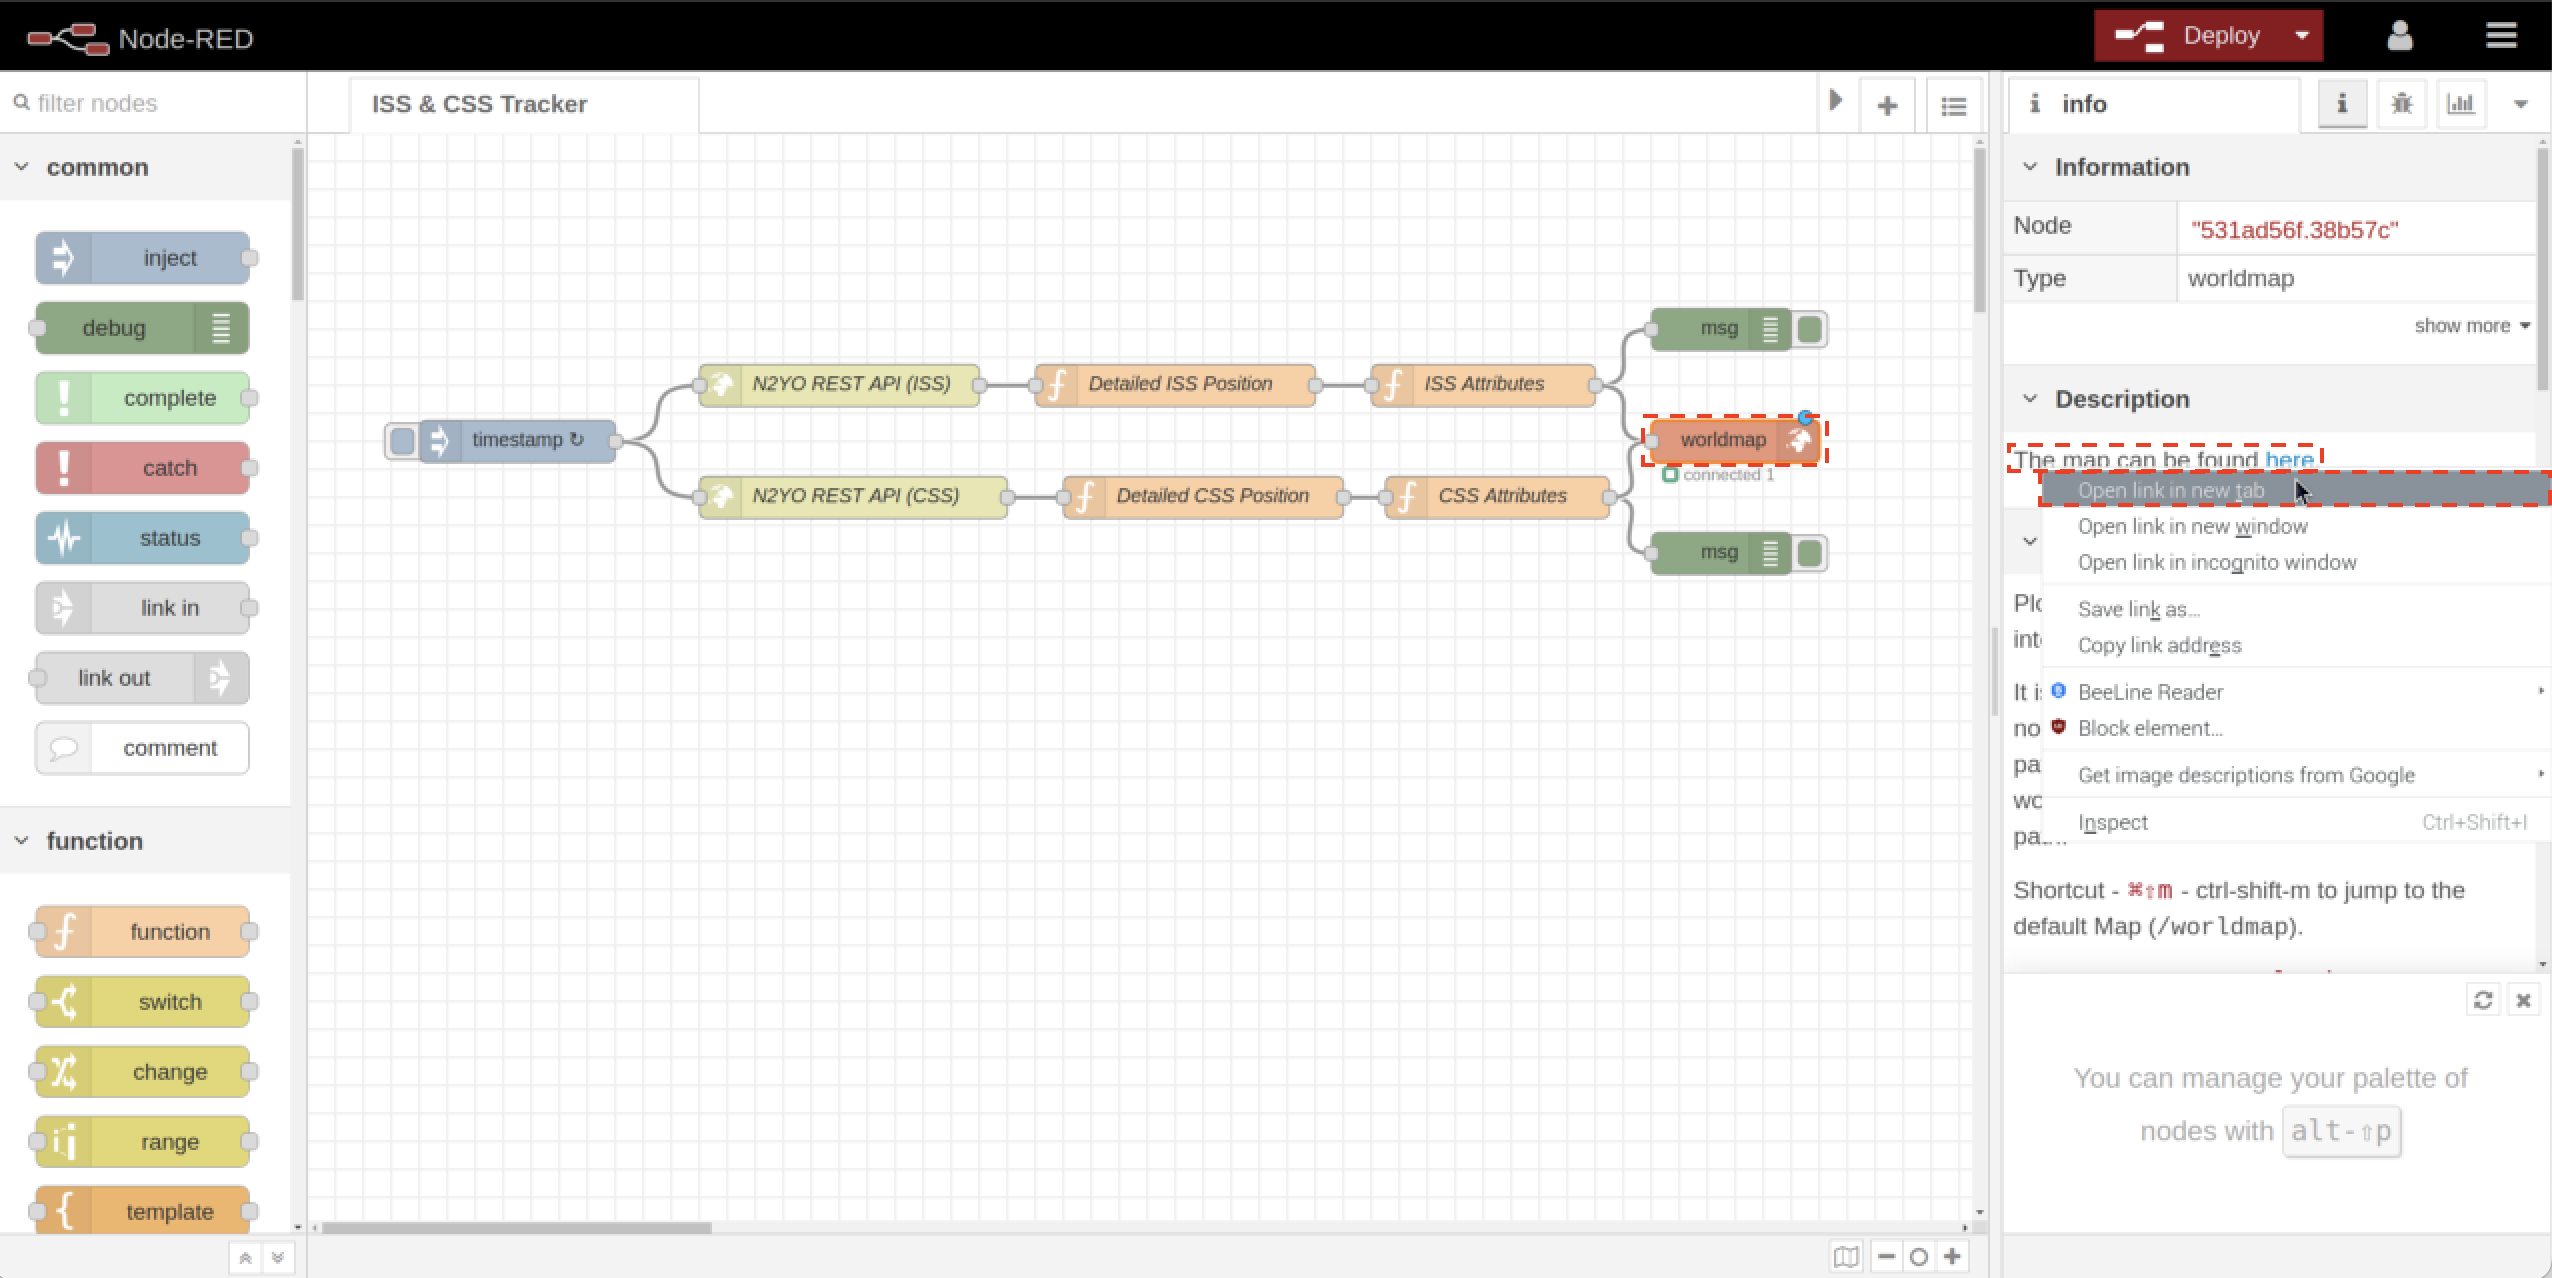Select the info sidebar tab icon
This screenshot has width=2552, height=1278.
[2340, 103]
